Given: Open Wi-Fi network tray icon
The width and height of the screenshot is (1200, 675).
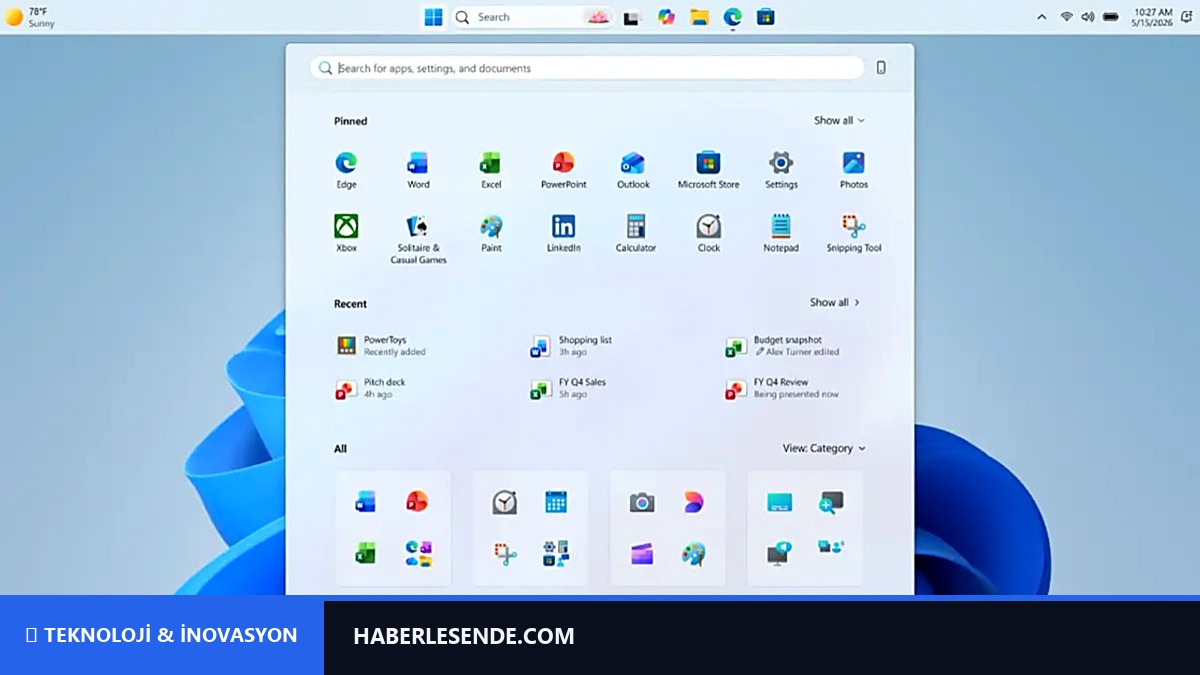Looking at the screenshot, I should click(1067, 17).
